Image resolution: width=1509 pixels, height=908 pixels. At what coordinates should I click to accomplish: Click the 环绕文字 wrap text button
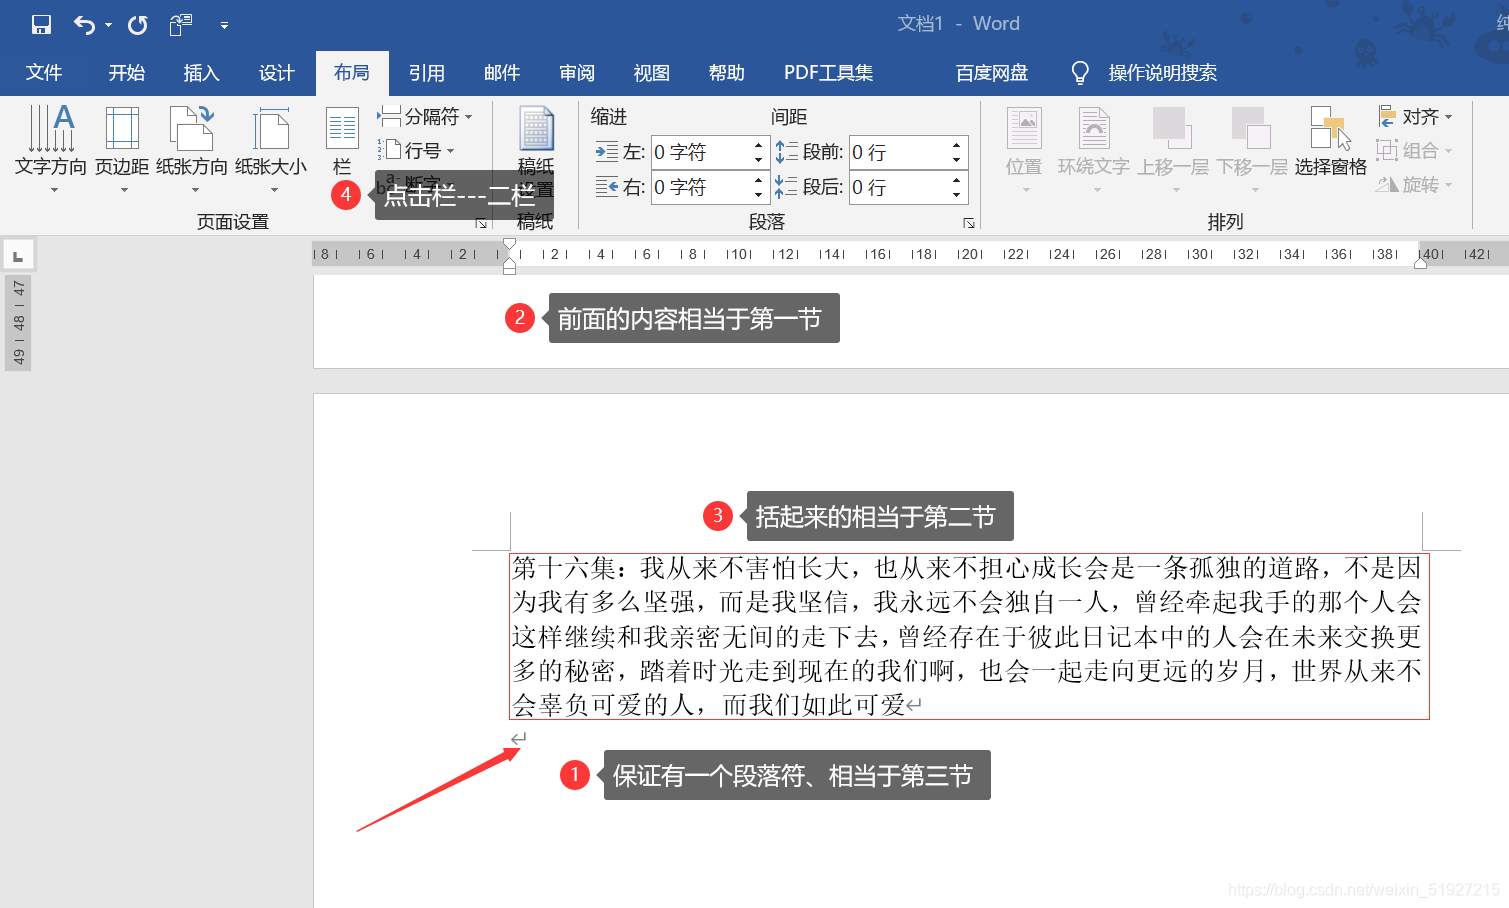point(1094,148)
